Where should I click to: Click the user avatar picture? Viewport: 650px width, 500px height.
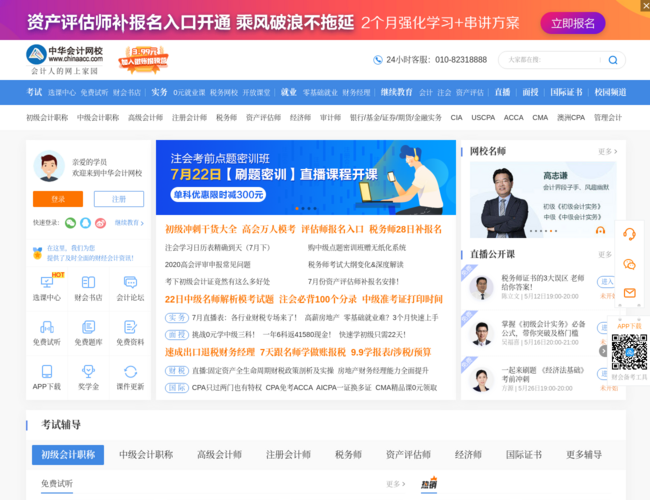49,166
